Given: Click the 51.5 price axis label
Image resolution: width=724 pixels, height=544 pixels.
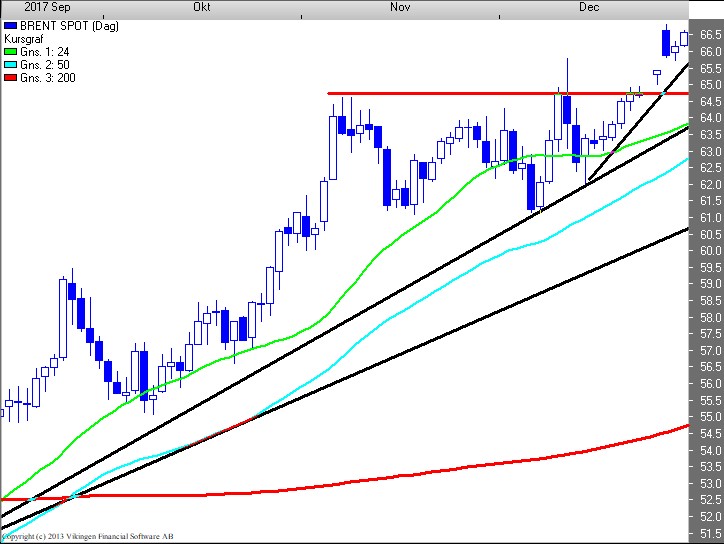Looking at the screenshot, I should pos(710,533).
